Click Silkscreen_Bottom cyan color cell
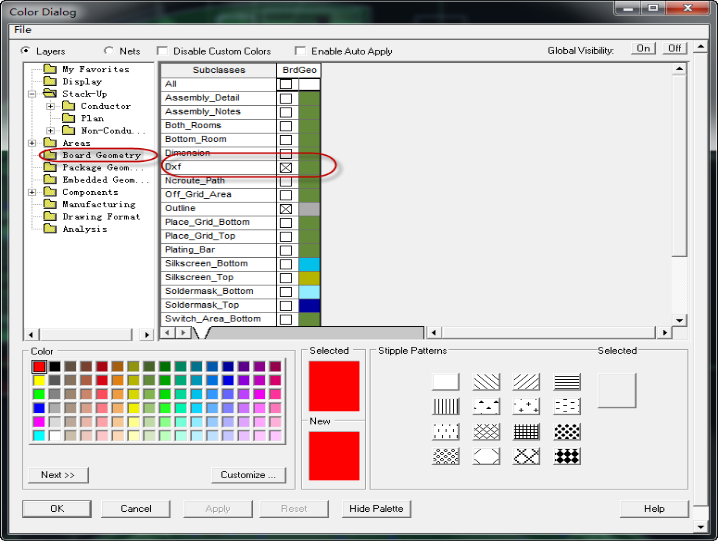 [x=309, y=264]
